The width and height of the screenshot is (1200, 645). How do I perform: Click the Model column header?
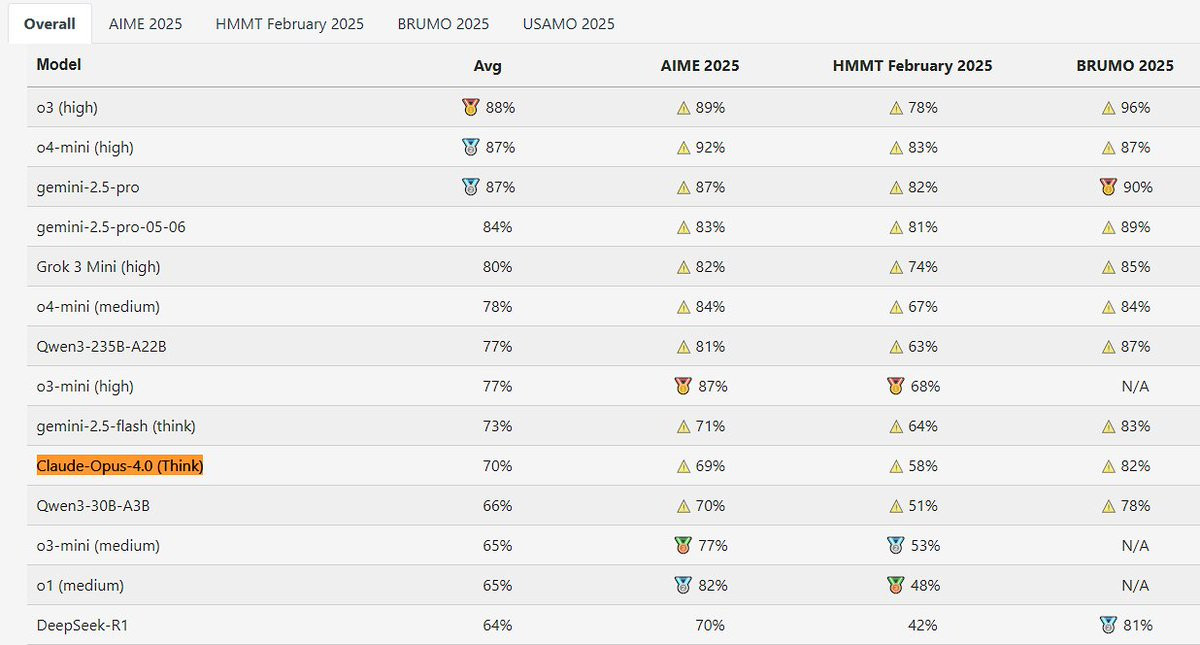[x=59, y=65]
